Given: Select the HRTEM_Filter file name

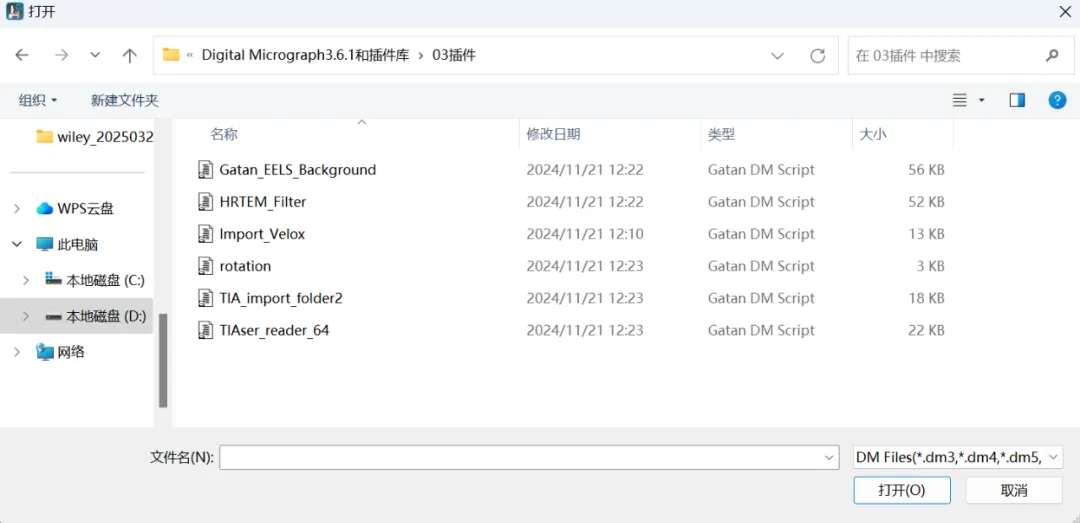Looking at the screenshot, I should coord(262,202).
